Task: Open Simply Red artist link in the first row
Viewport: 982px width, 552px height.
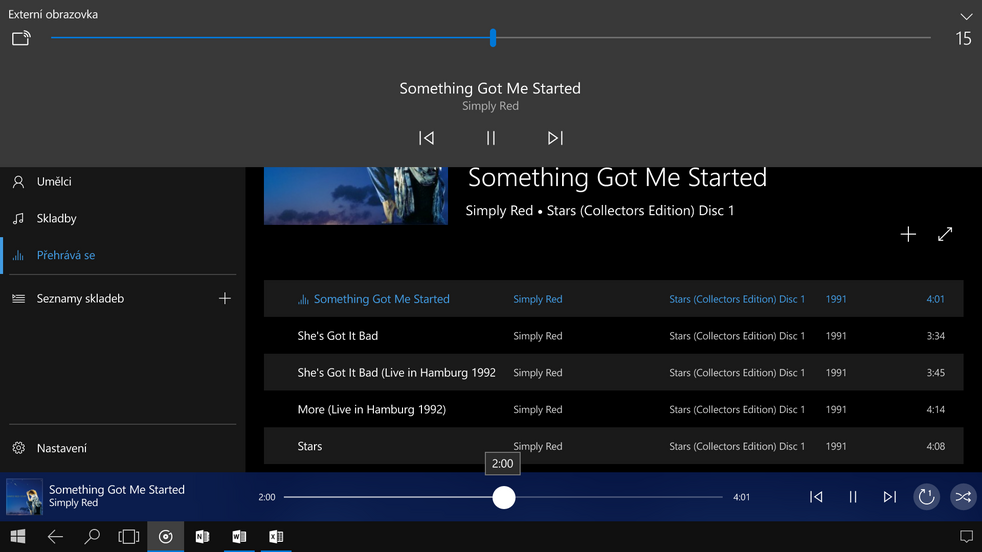Action: tap(537, 299)
